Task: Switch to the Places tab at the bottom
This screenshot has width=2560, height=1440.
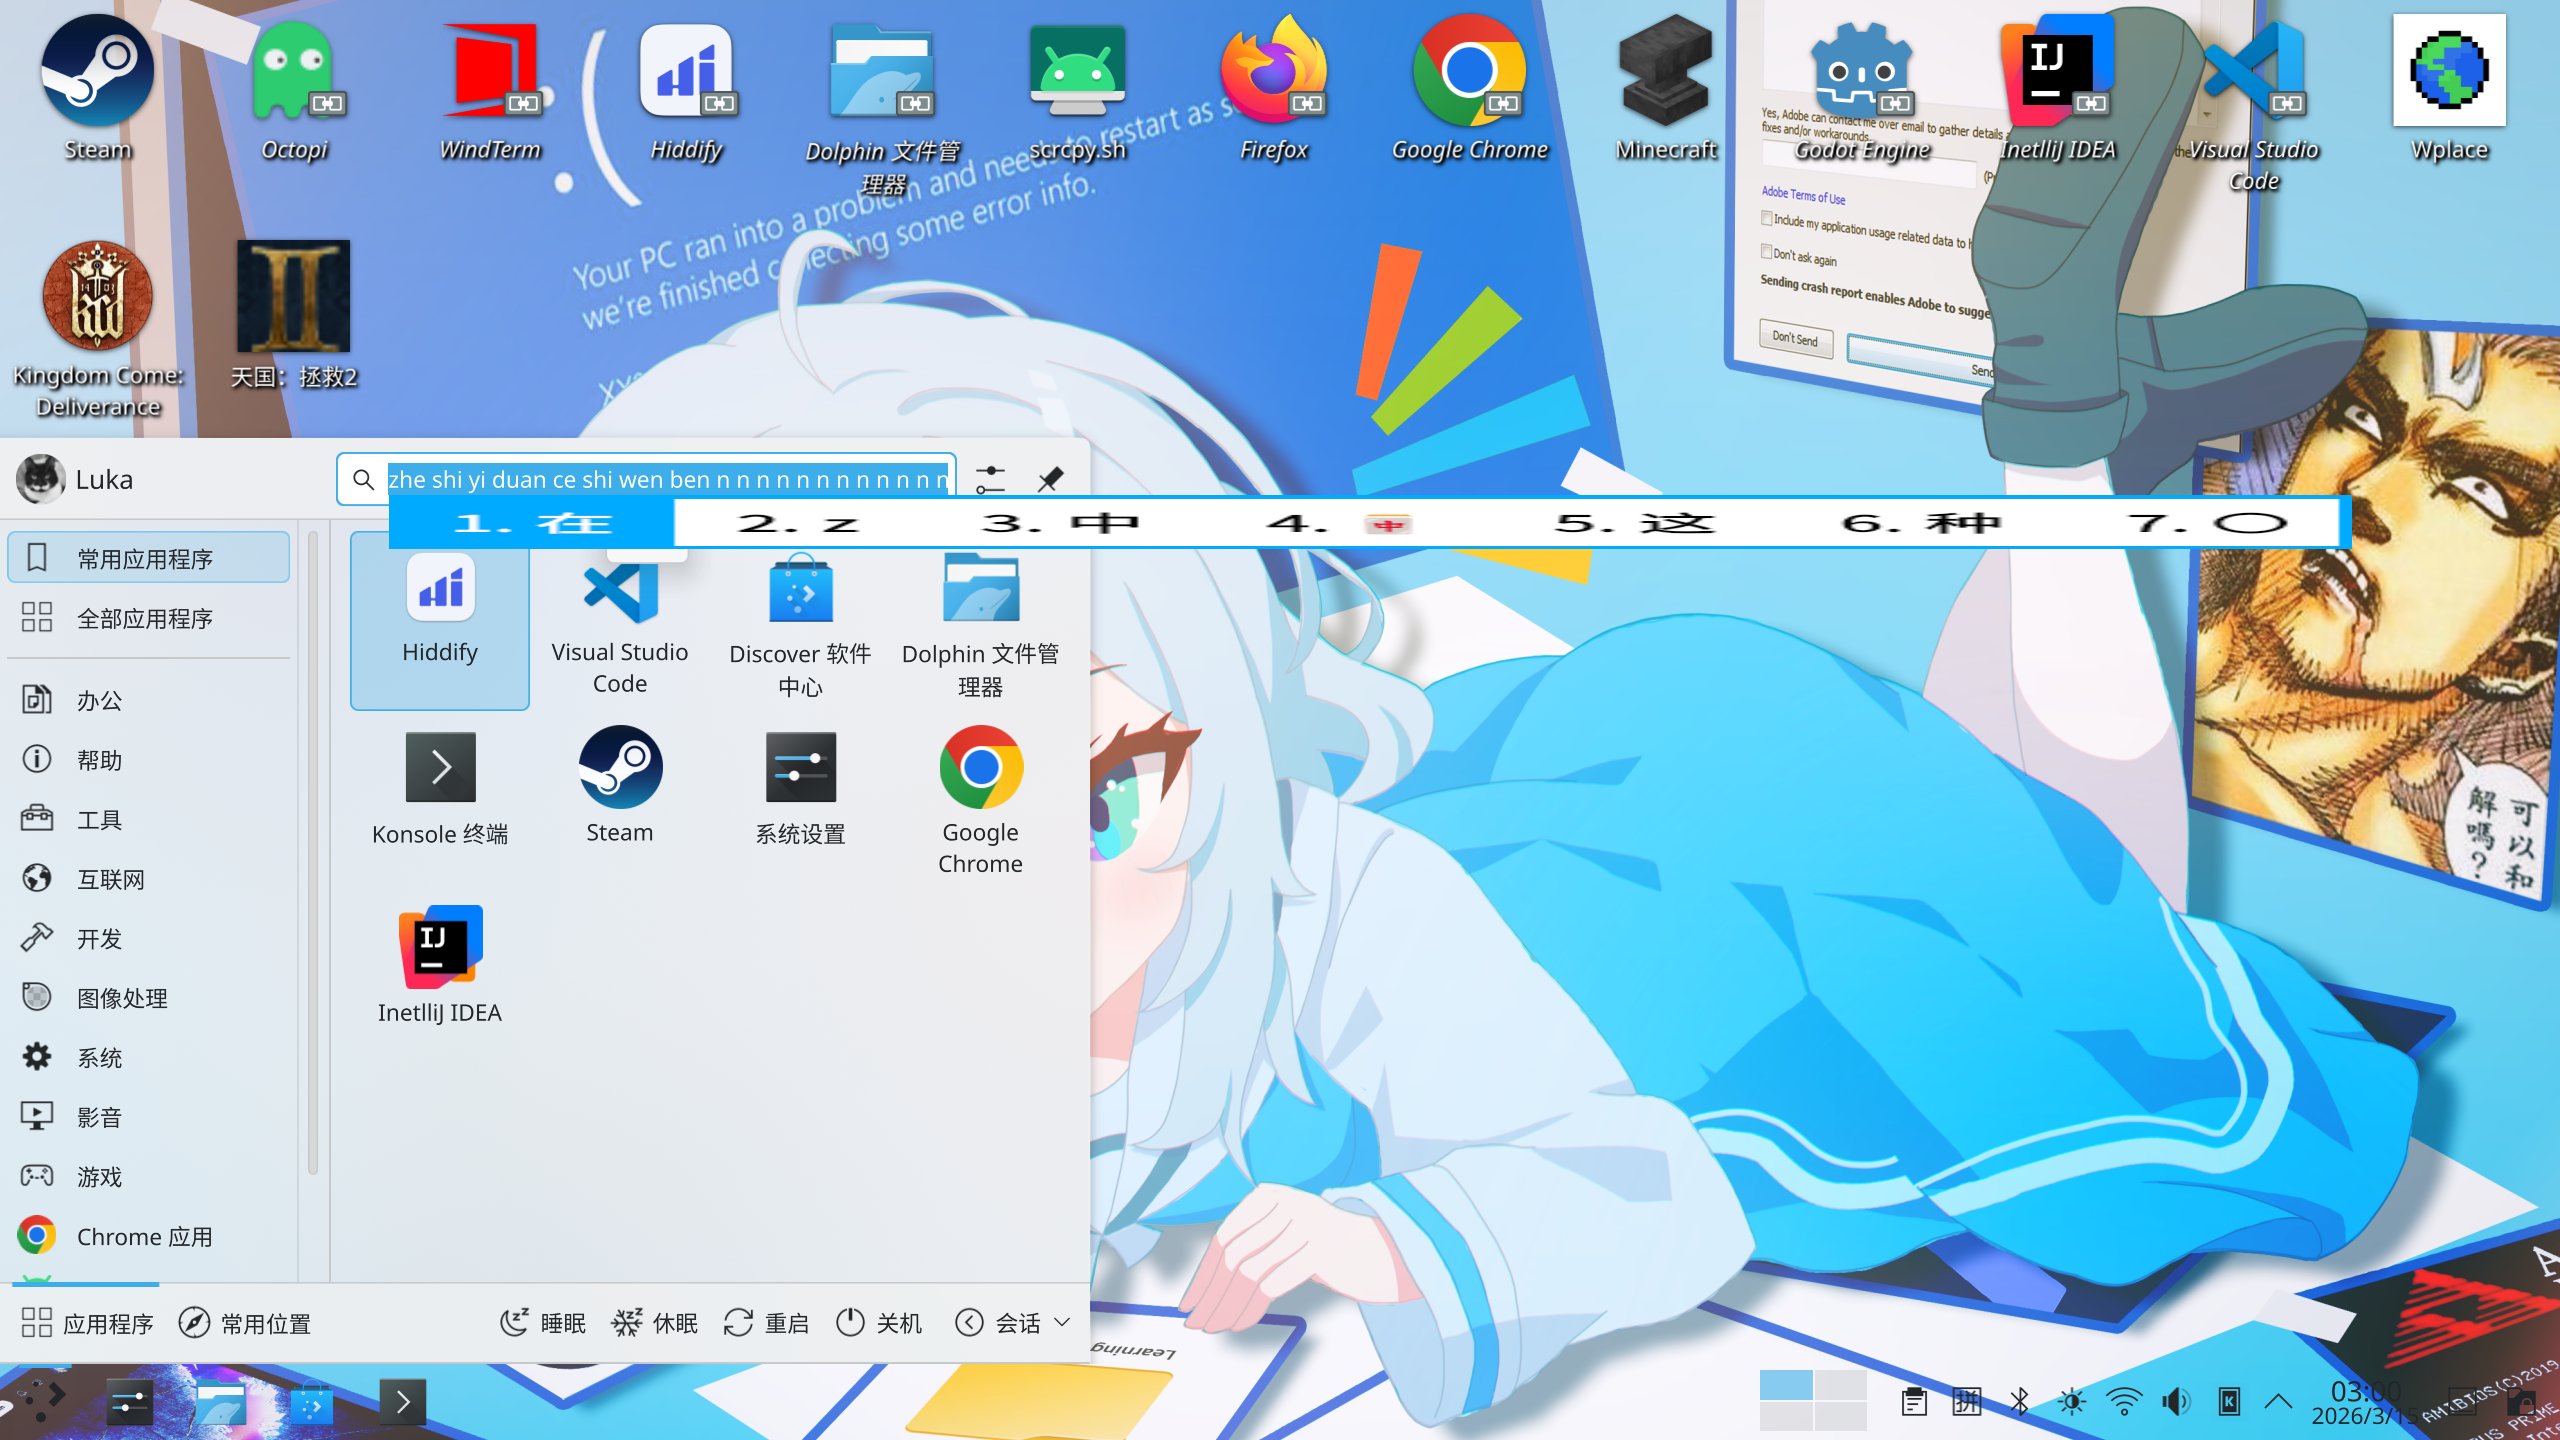Action: (x=245, y=1323)
